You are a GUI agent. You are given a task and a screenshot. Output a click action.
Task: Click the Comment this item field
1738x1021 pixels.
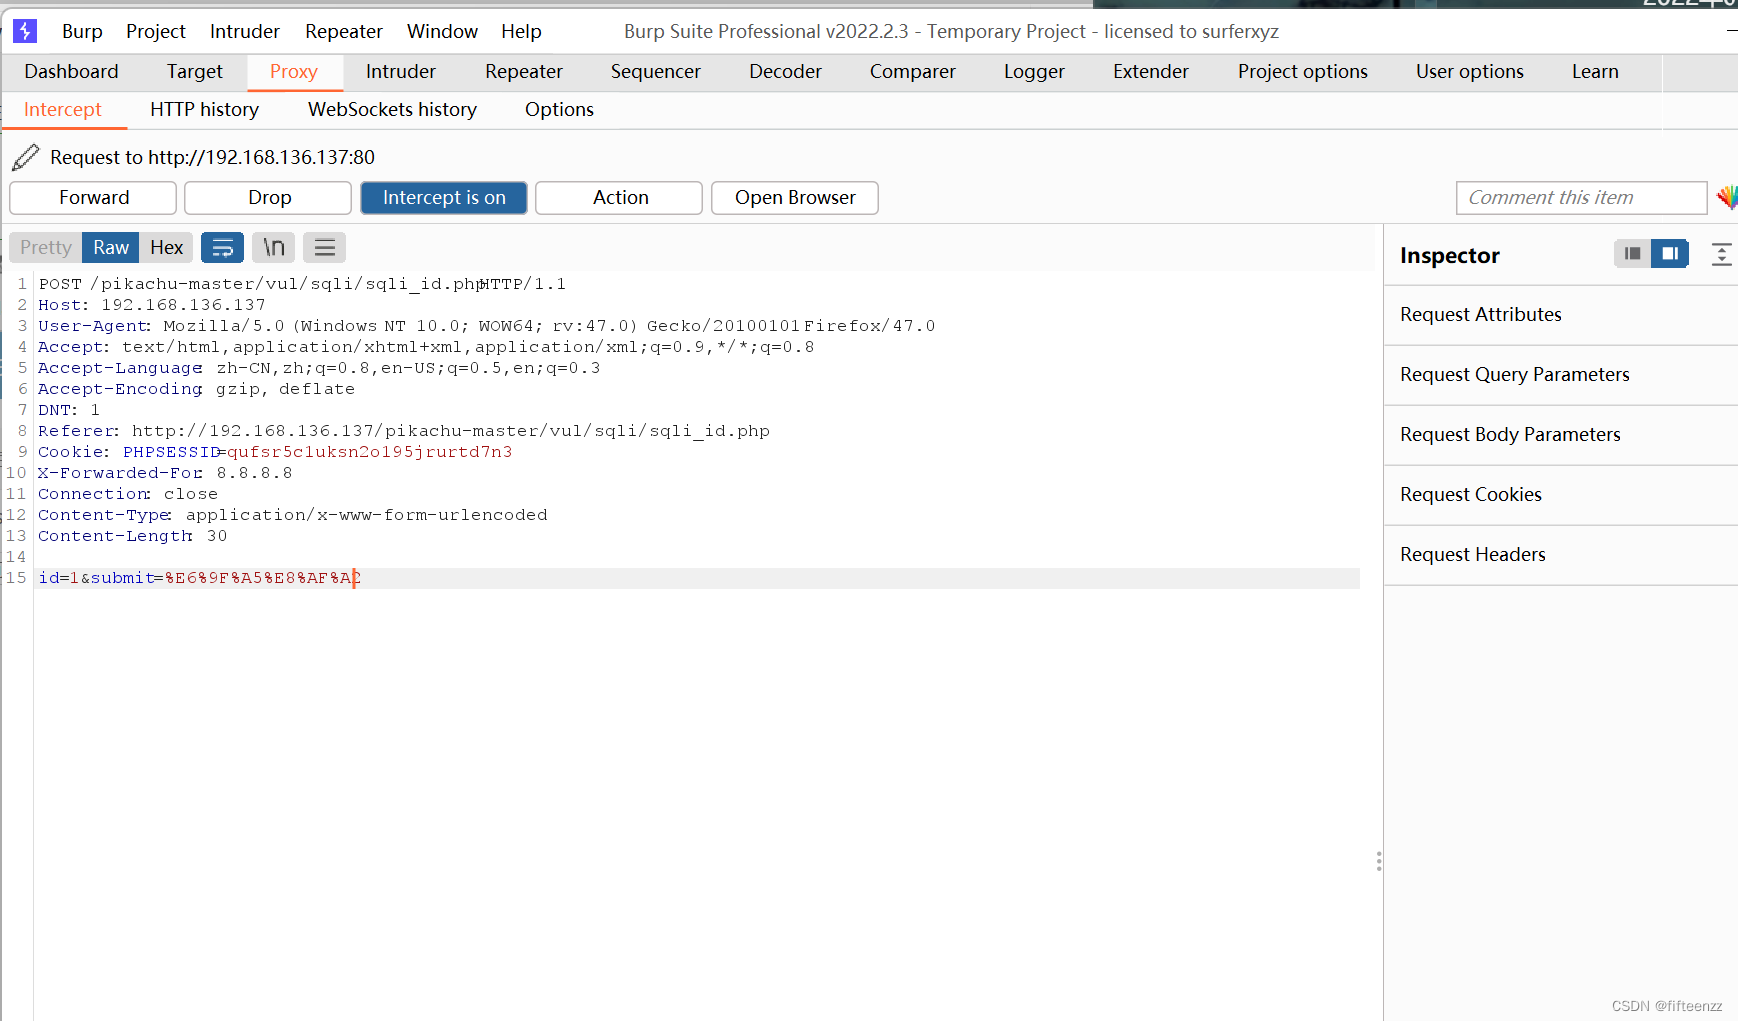click(1581, 198)
